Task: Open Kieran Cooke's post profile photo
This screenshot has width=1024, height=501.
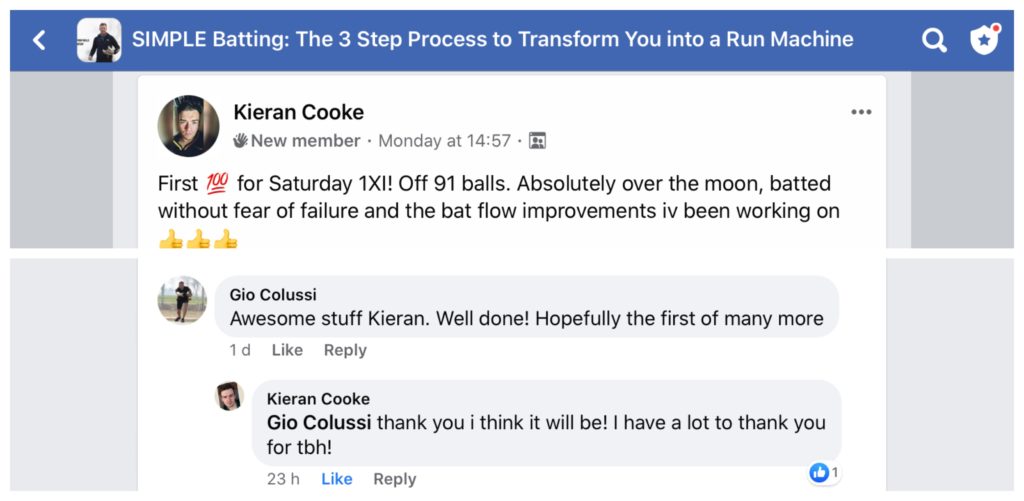Action: pos(188,126)
